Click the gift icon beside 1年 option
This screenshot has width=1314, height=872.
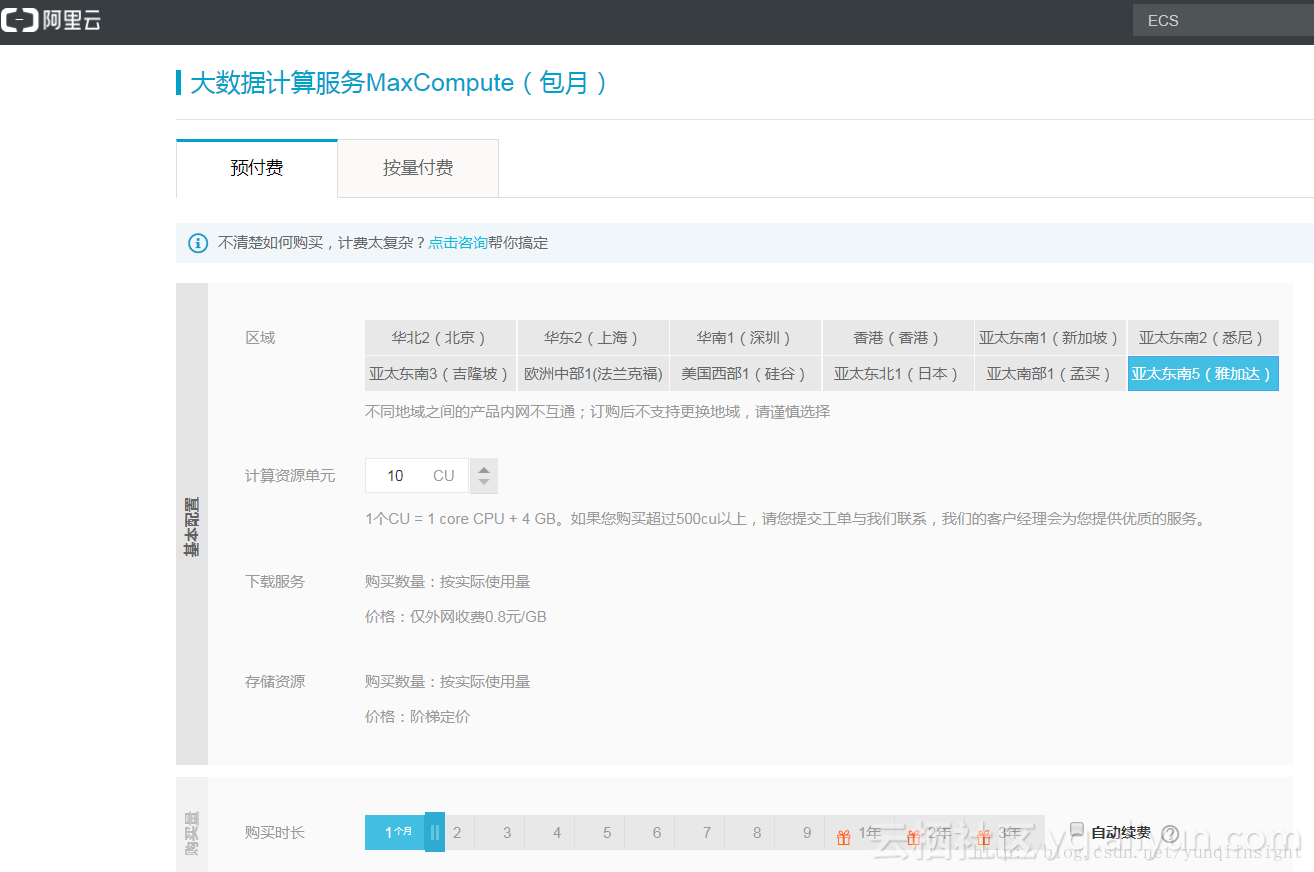[843, 838]
